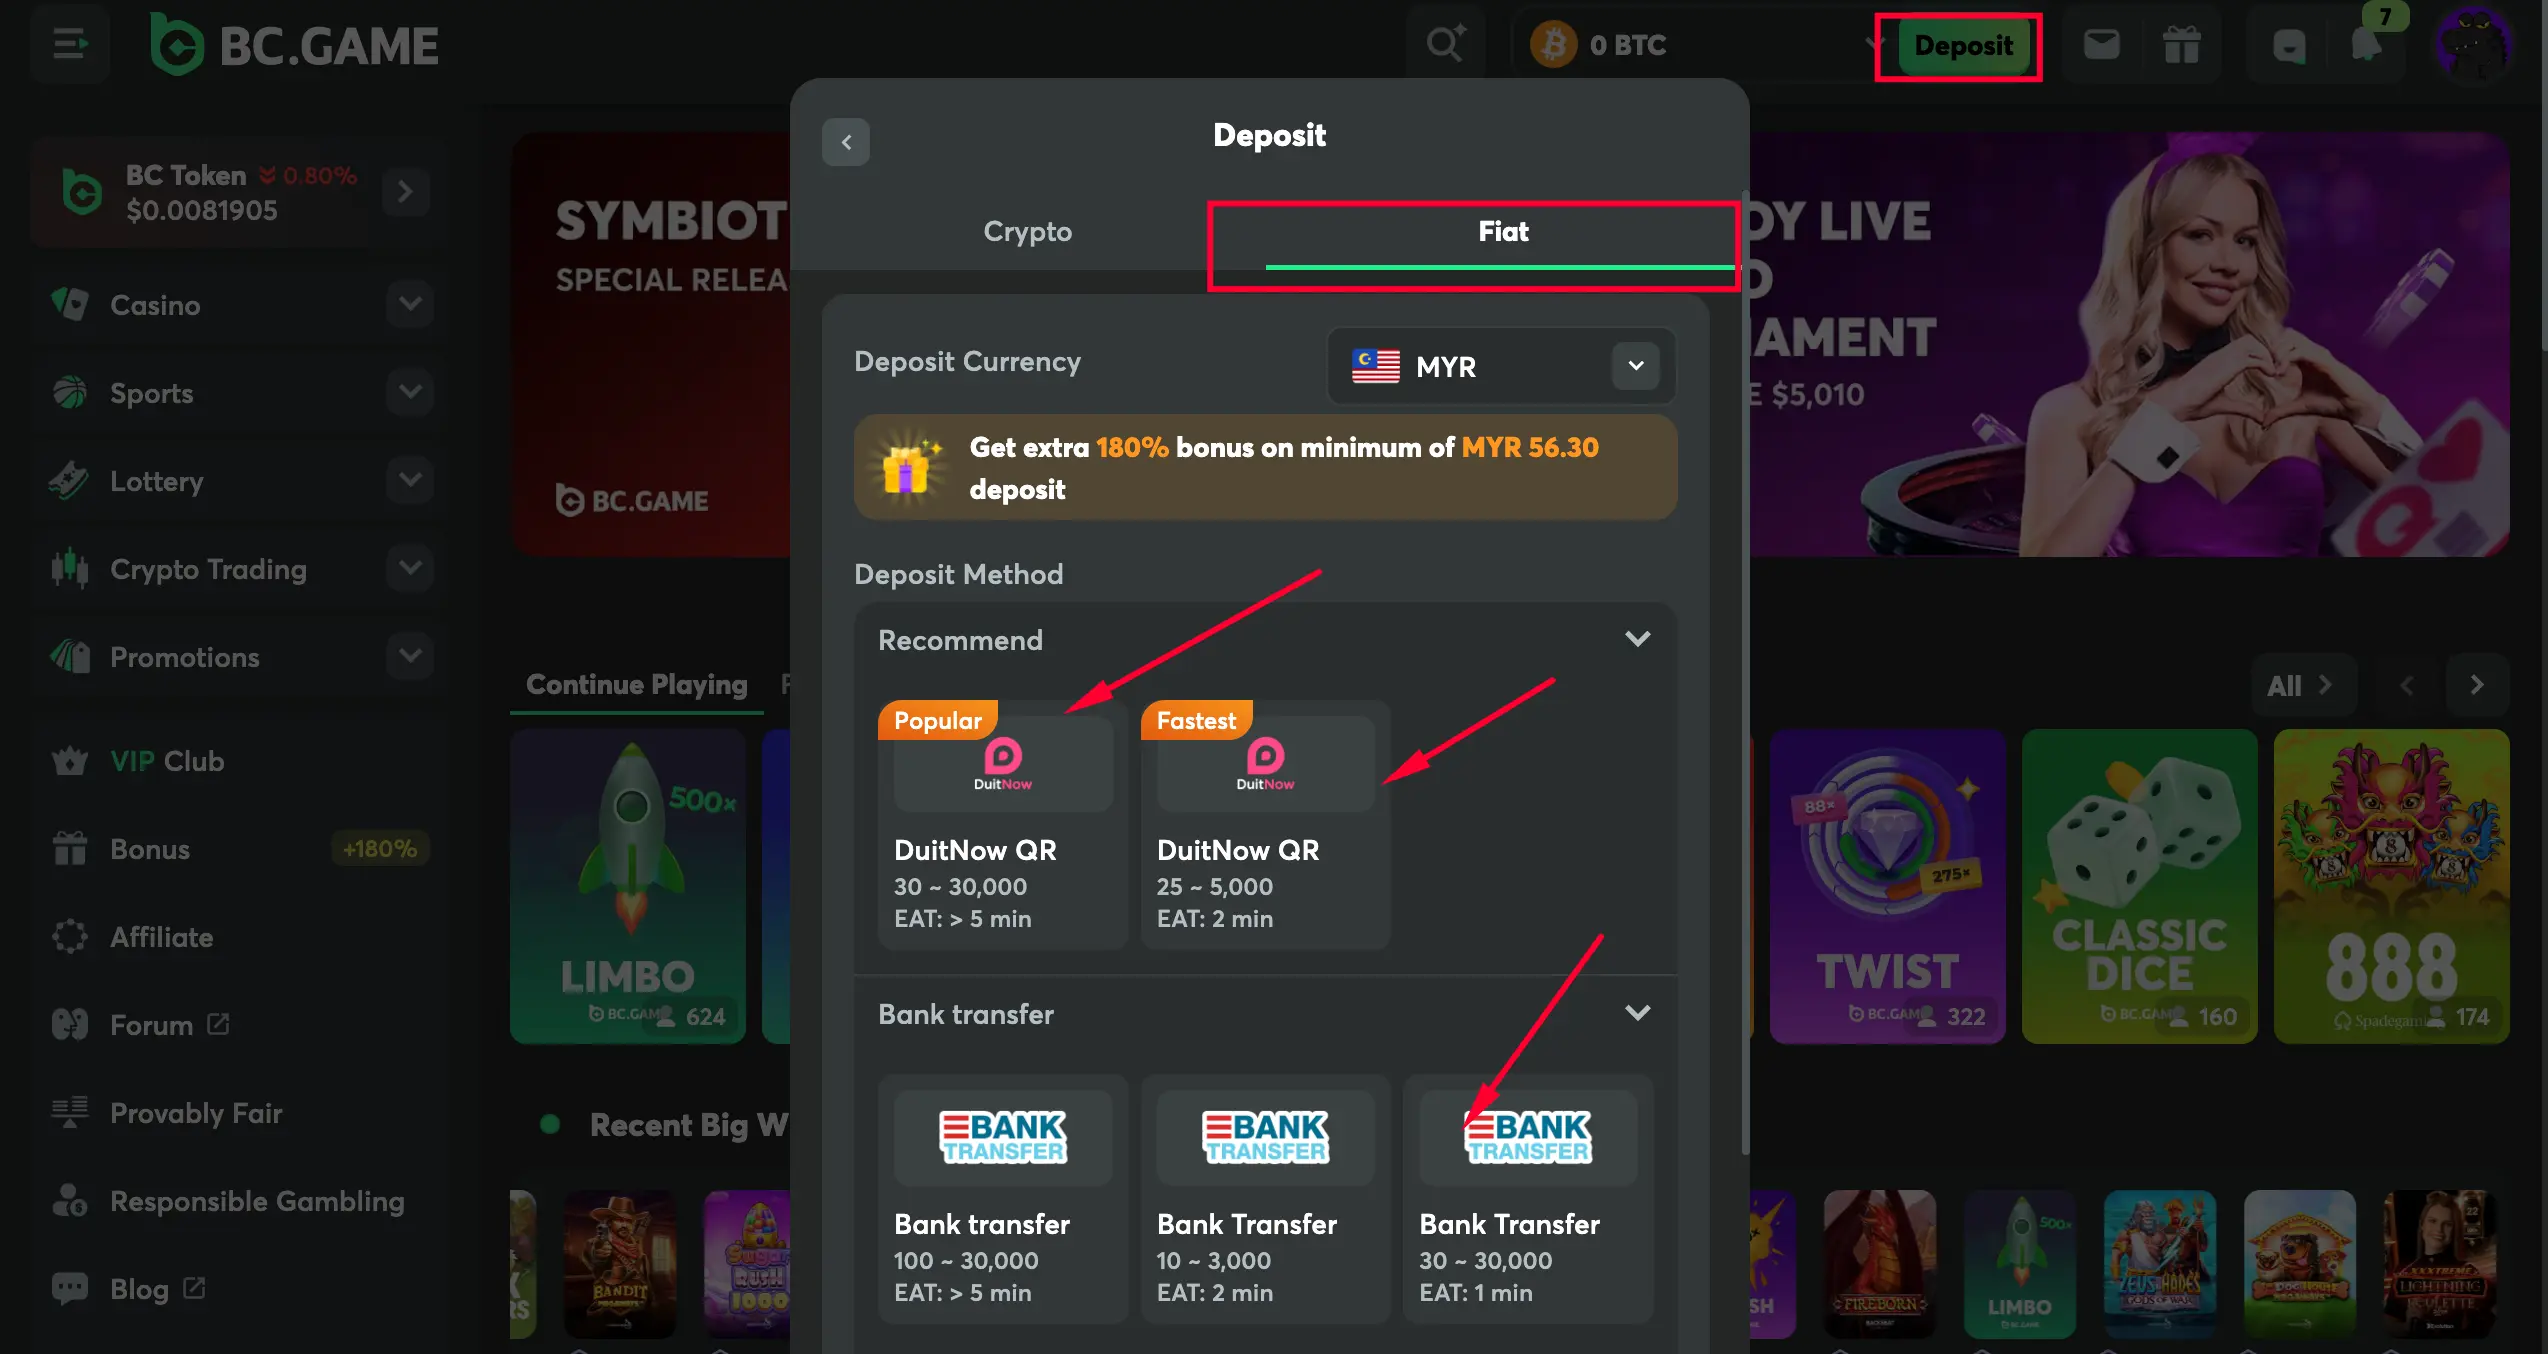
Task: Show previous games with left arrow
Action: 2406,685
